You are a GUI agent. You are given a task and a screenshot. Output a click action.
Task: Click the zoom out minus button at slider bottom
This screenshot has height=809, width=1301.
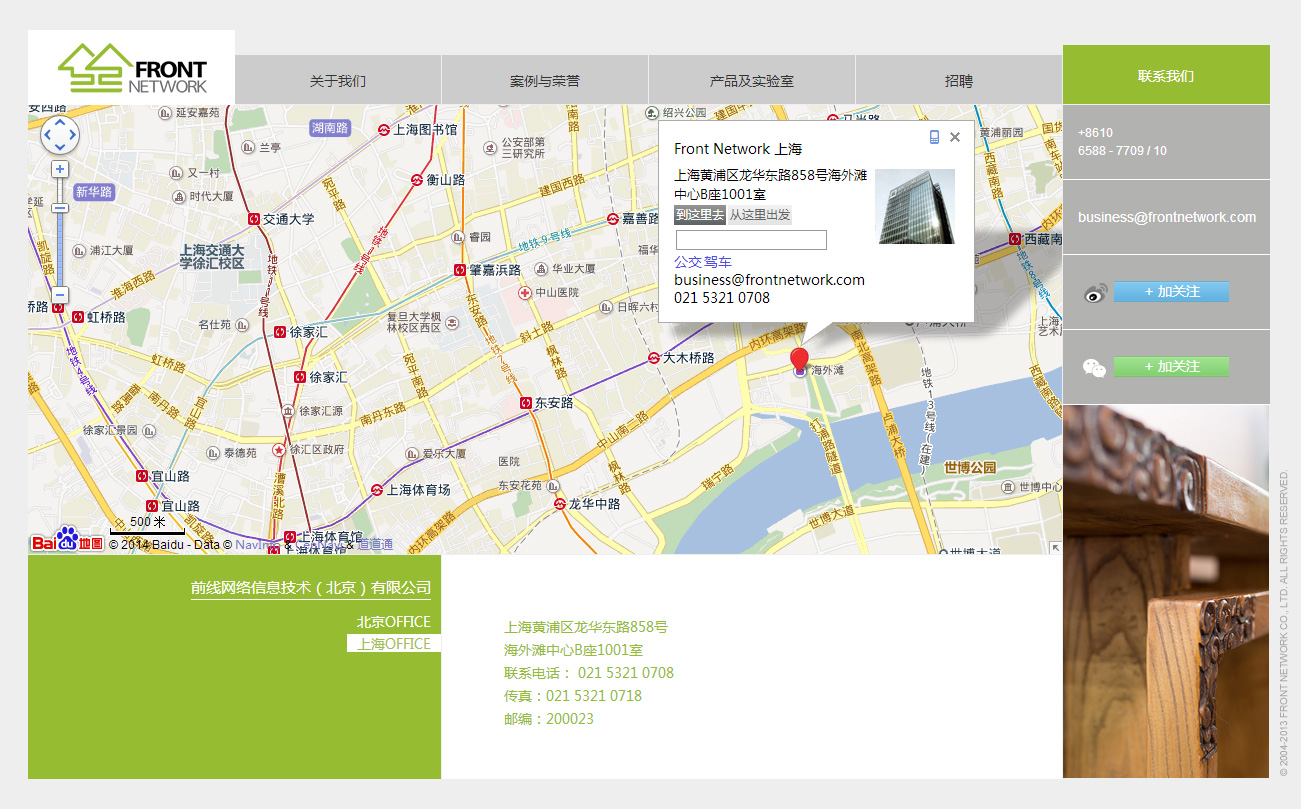coord(60,295)
